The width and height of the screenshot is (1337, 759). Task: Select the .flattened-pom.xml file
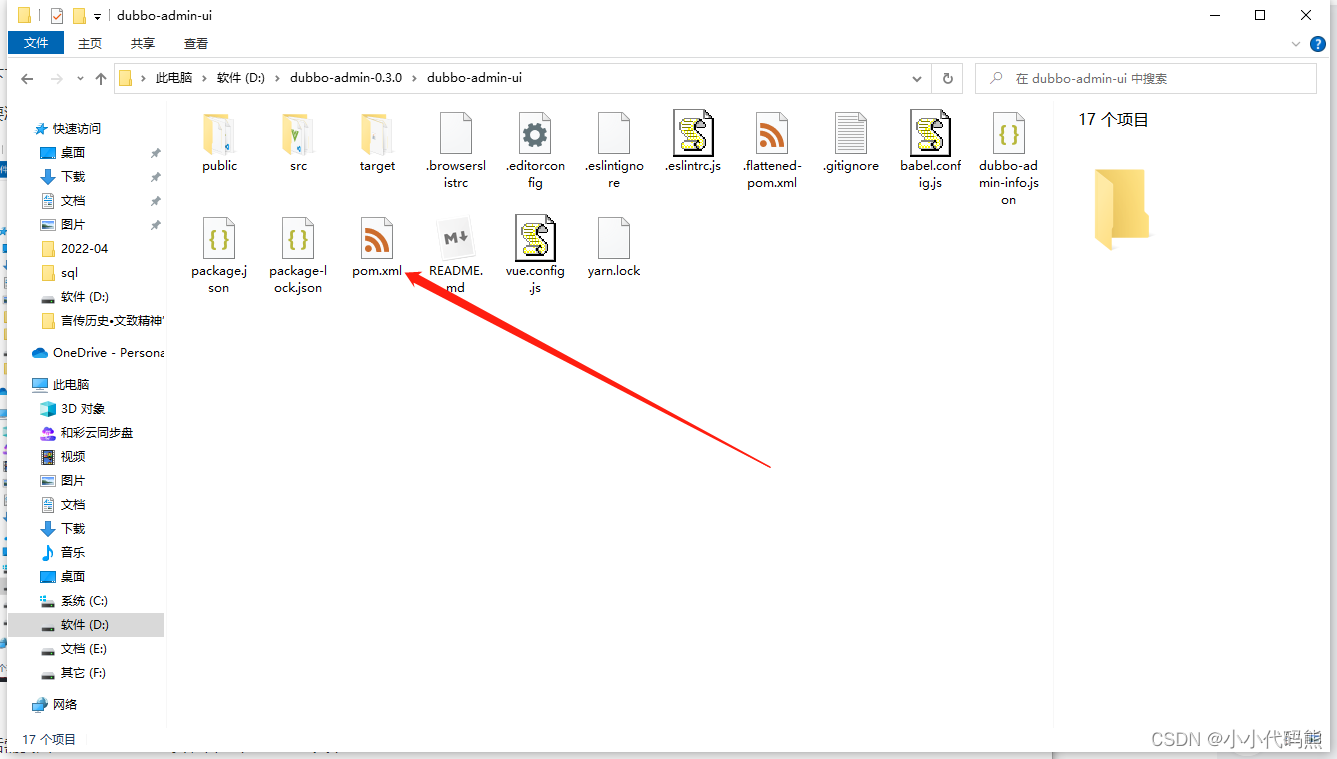pos(771,150)
